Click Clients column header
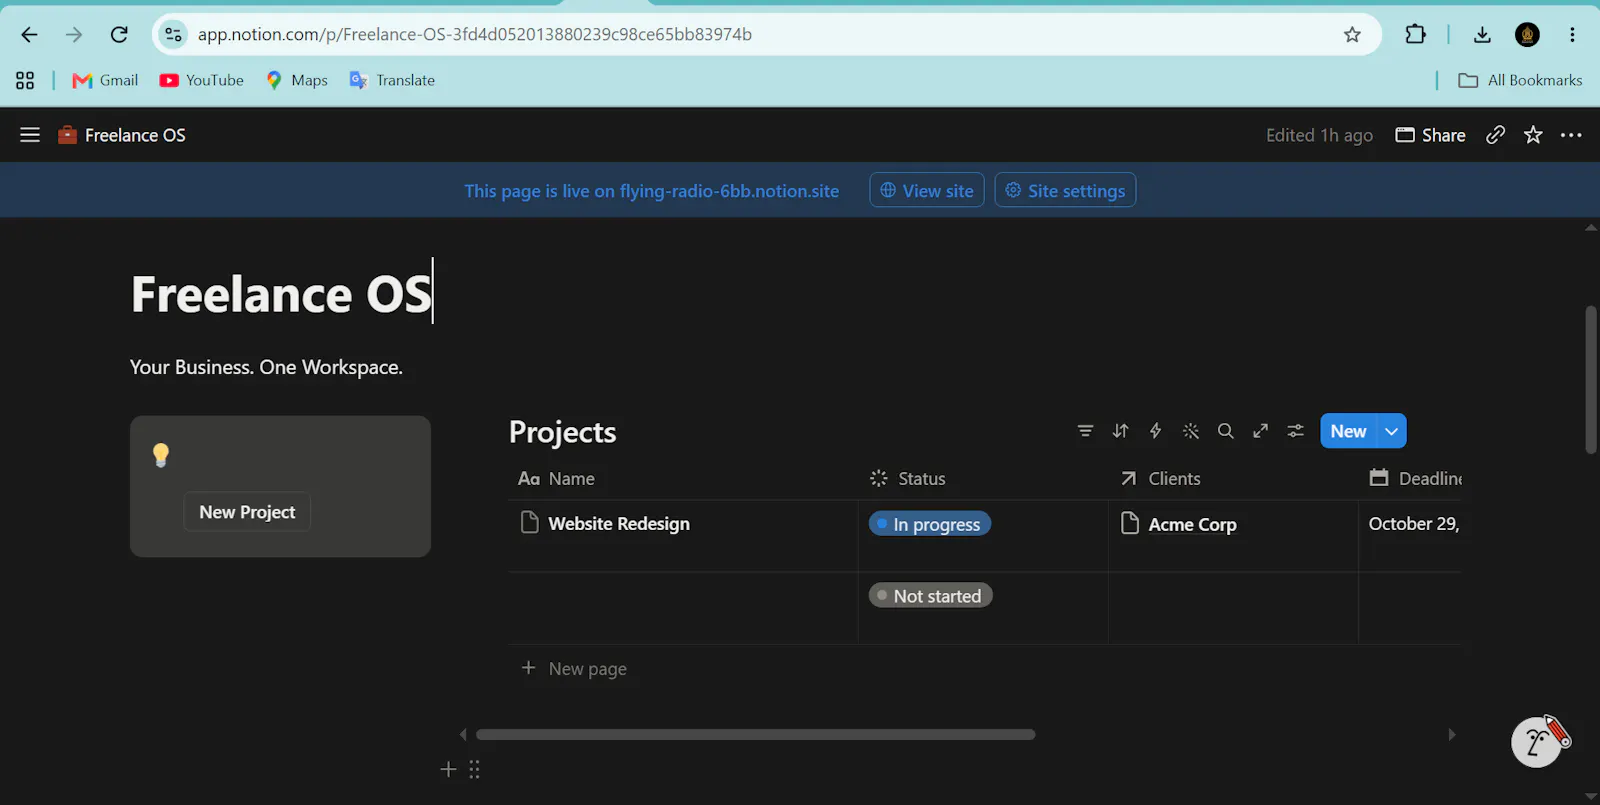 coord(1233,479)
